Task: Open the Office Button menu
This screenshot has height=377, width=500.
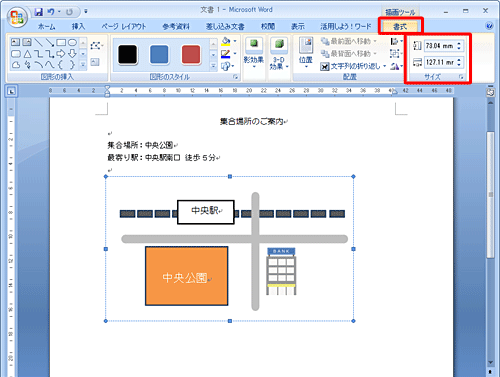Action: pos(17,17)
